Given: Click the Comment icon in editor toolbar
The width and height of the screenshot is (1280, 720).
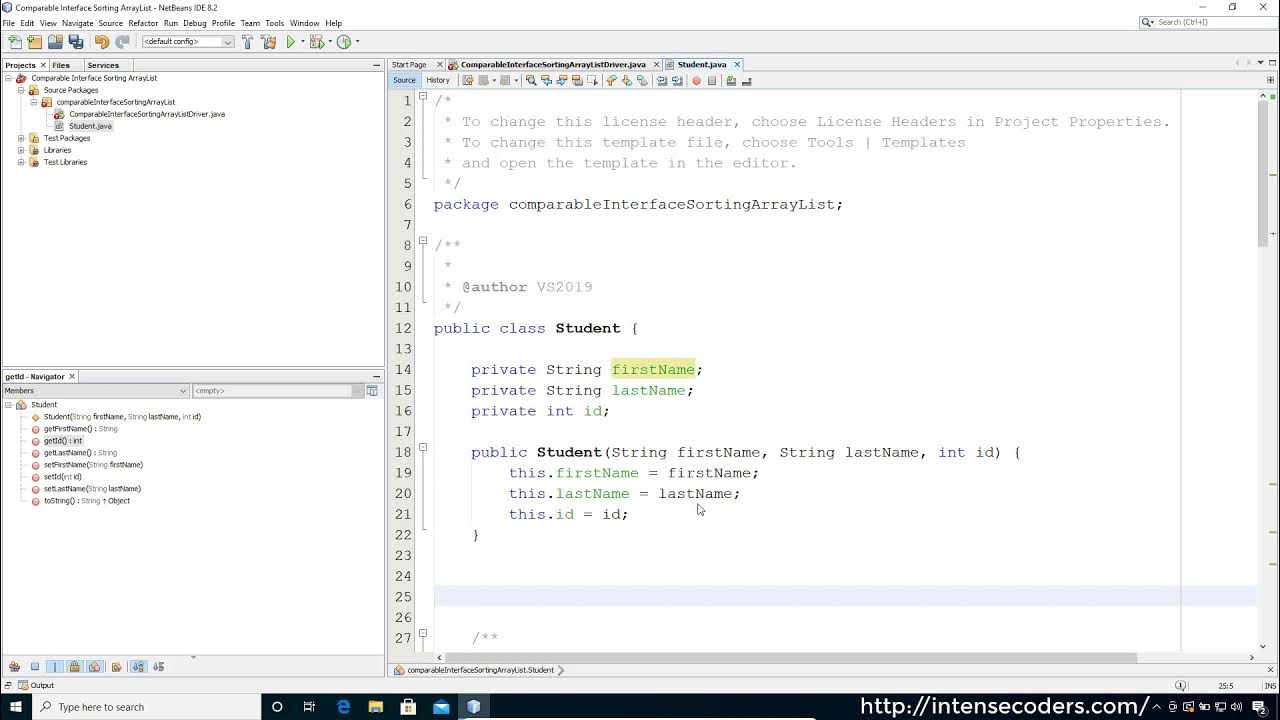Looking at the screenshot, I should click(x=731, y=81).
